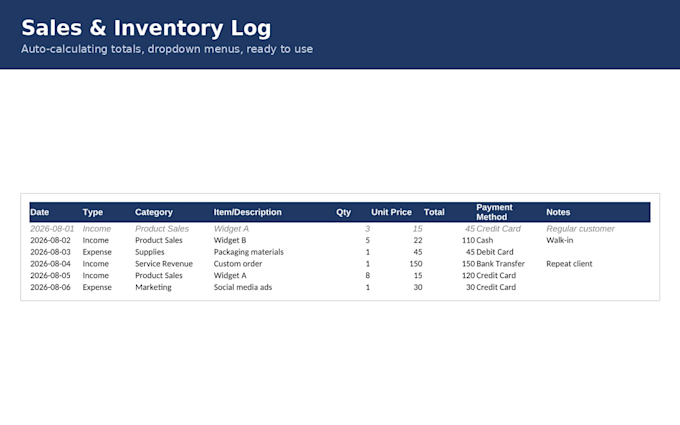Click quantity "3" in the Widget A sample row
The width and height of the screenshot is (680, 425).
point(367,229)
